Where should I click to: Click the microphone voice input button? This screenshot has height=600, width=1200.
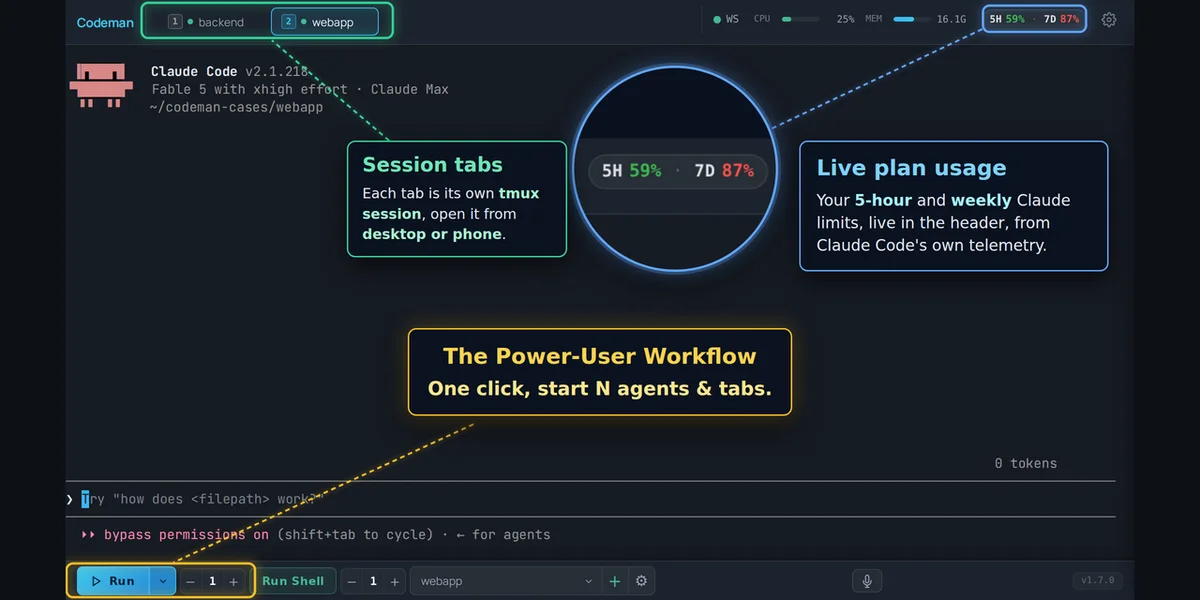(867, 581)
